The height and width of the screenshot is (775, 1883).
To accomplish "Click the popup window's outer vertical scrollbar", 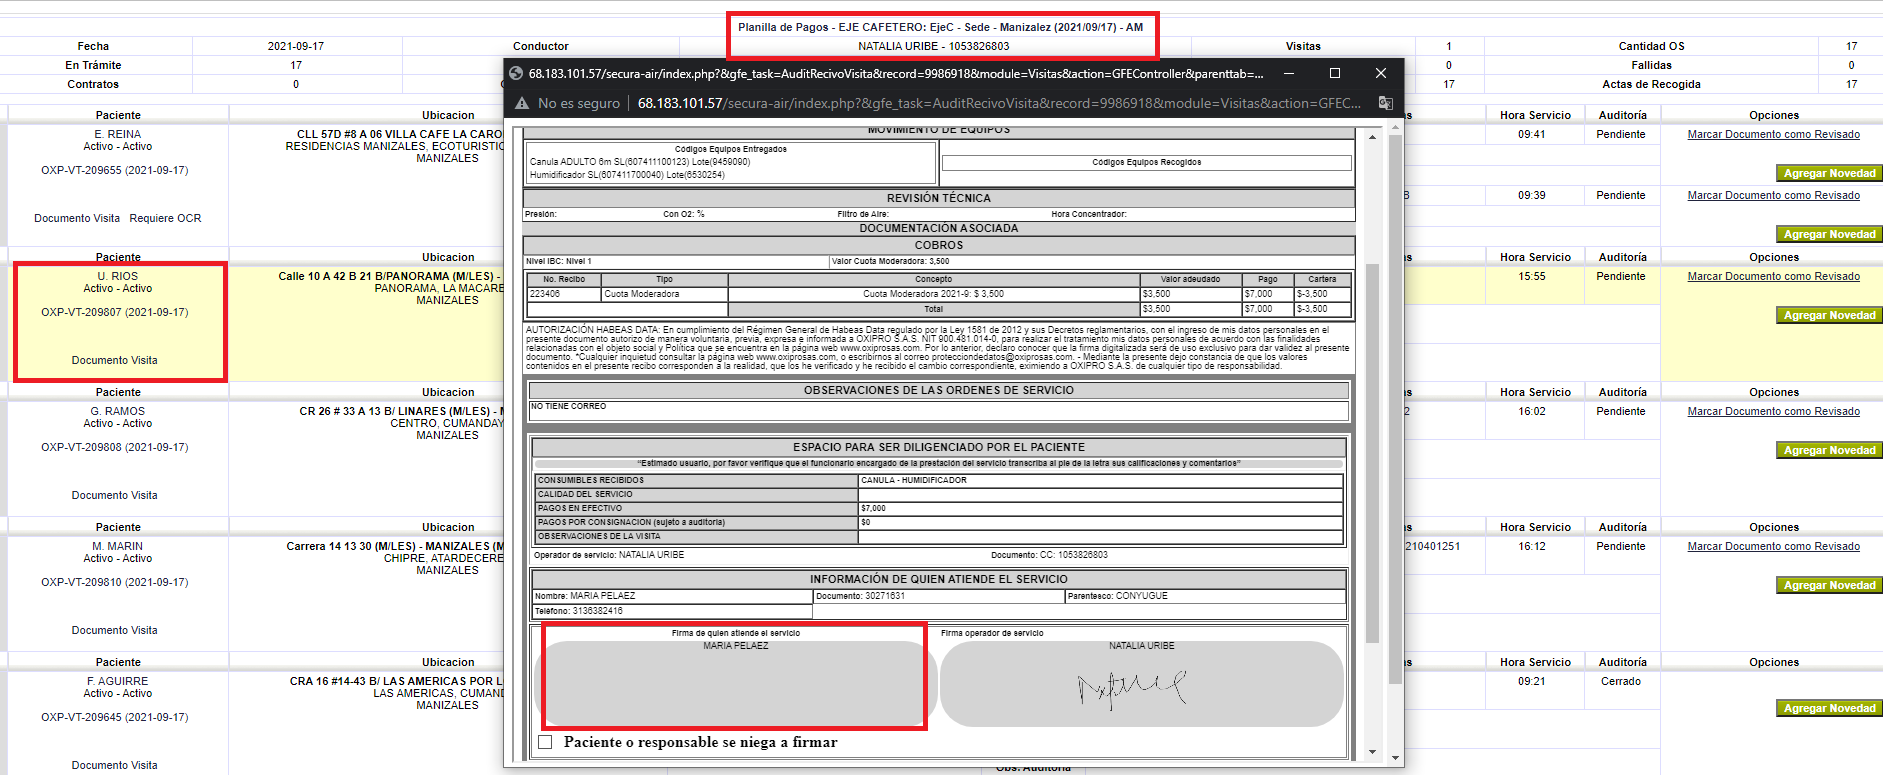I will pos(1395,410).
